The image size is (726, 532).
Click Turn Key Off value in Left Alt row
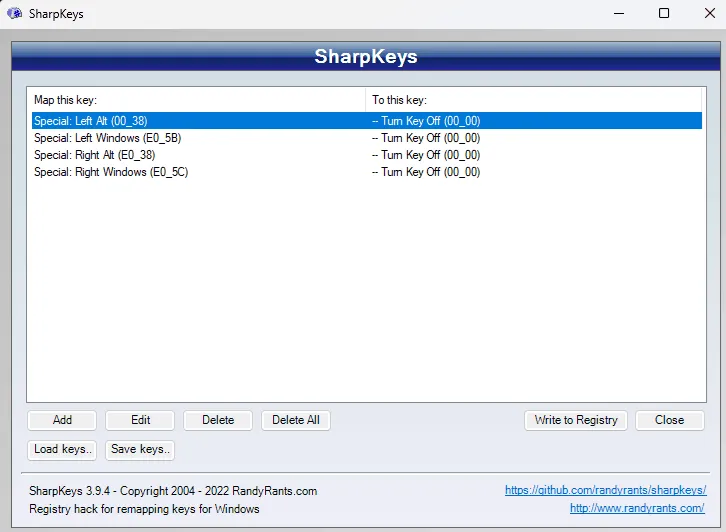point(426,121)
